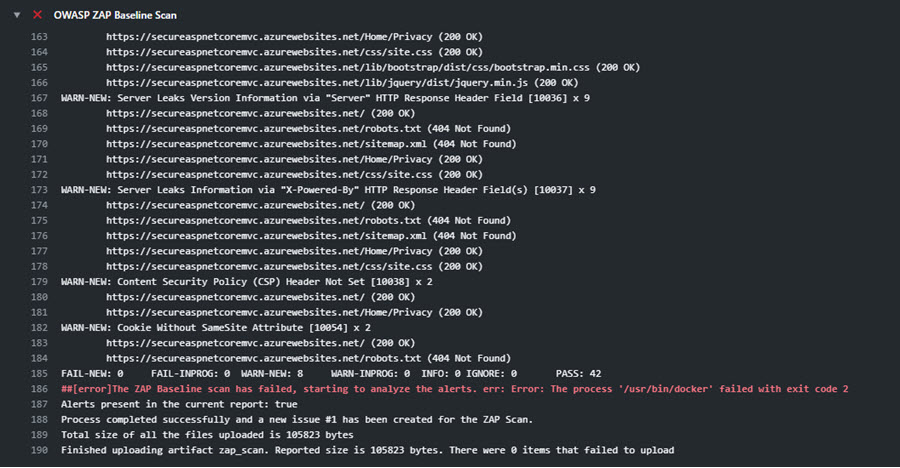Select log line number 186
Viewport: 900px width, 468px height.
39,389
